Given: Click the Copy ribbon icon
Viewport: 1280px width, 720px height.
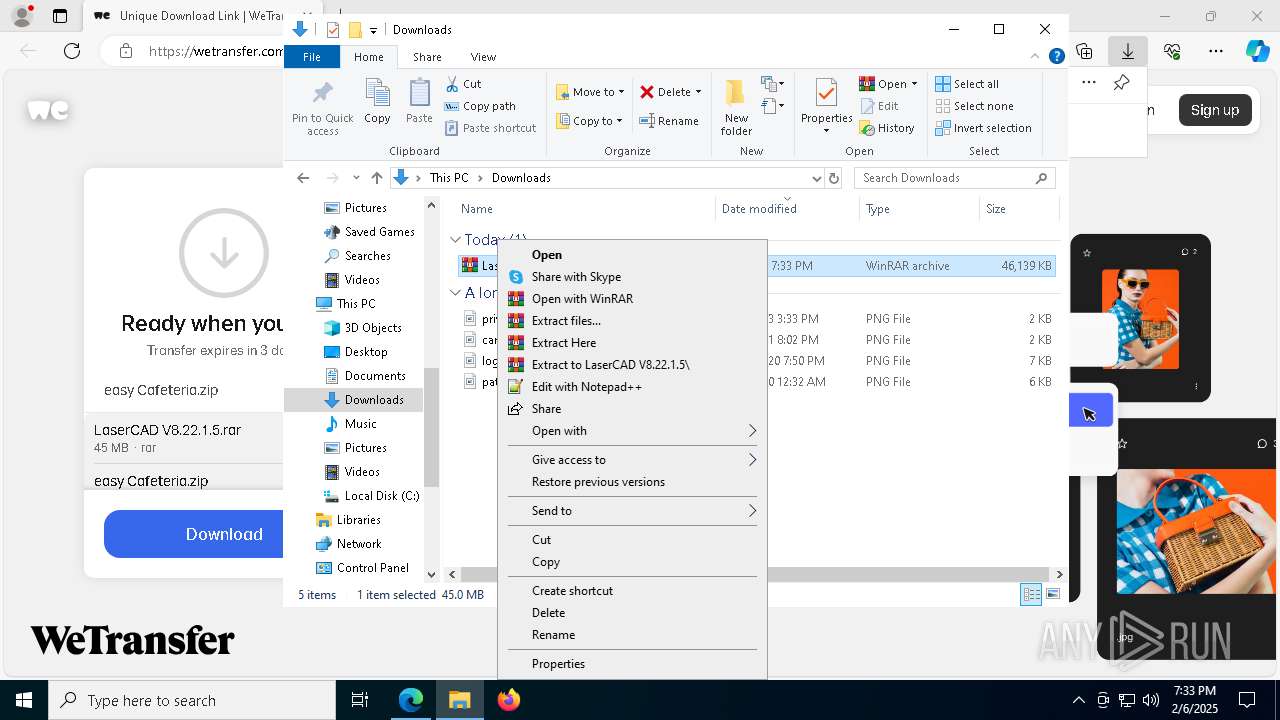Looking at the screenshot, I should [377, 94].
